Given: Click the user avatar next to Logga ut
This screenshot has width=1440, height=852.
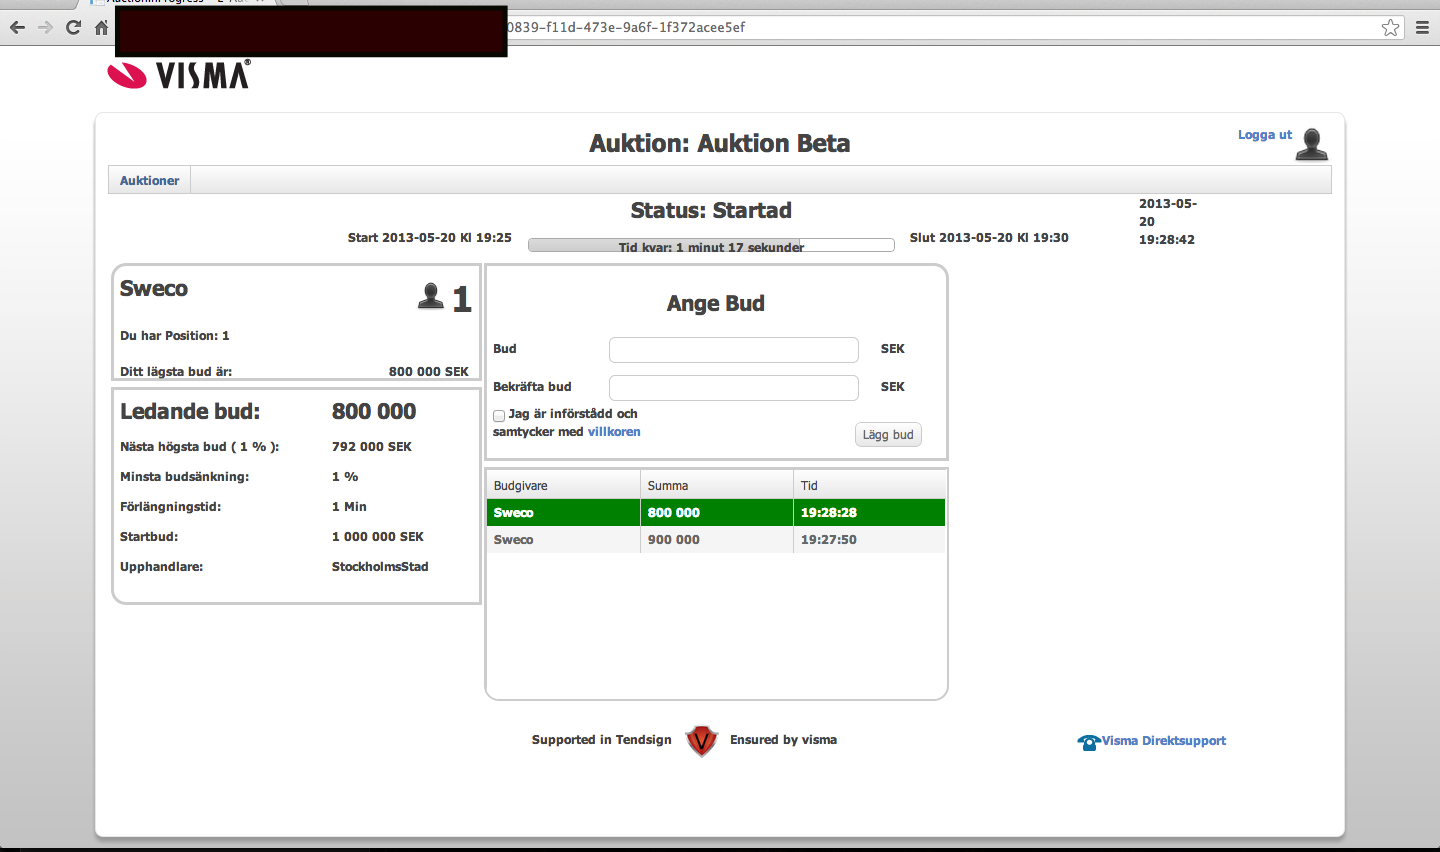Looking at the screenshot, I should pyautogui.click(x=1312, y=144).
